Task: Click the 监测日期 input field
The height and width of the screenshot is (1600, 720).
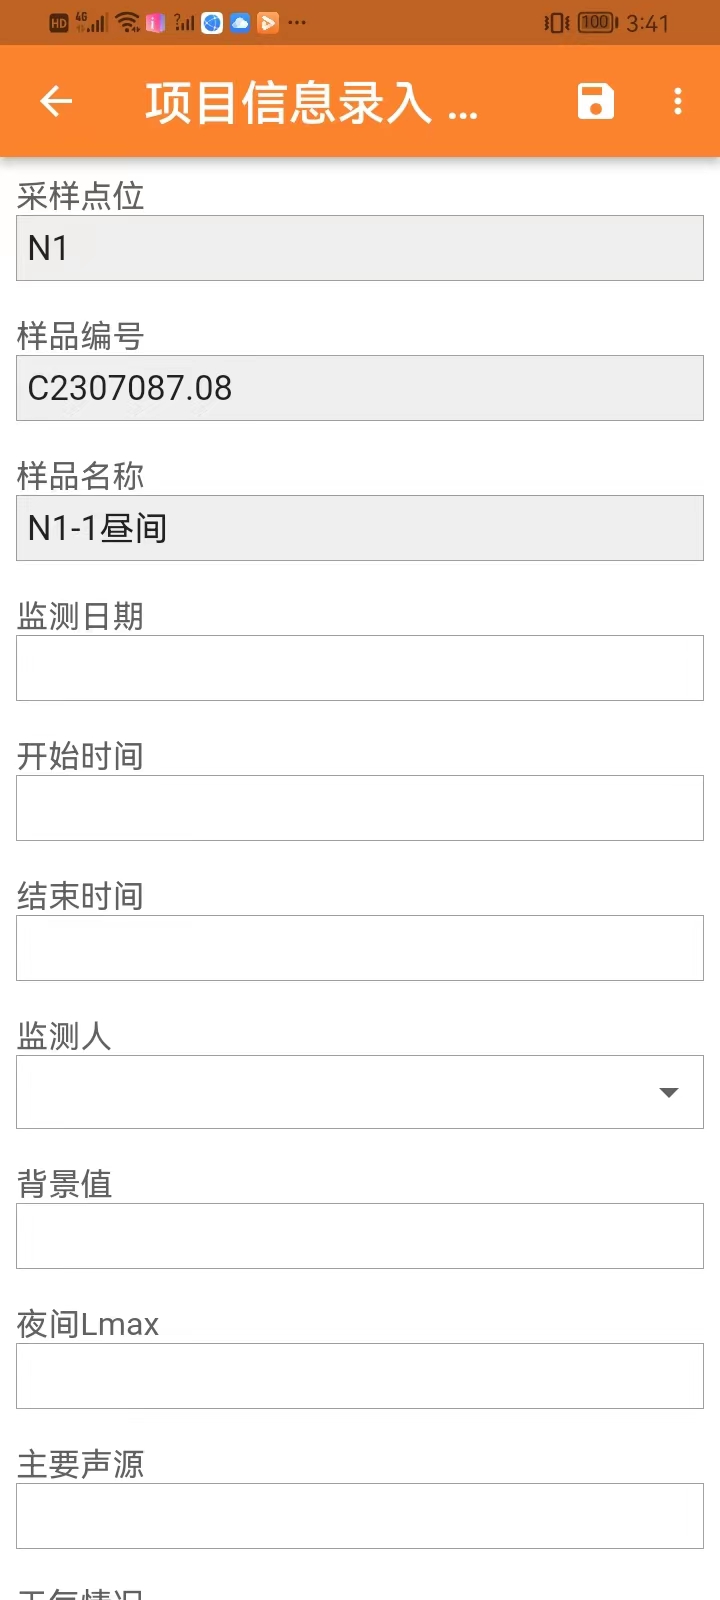Action: 360,668
